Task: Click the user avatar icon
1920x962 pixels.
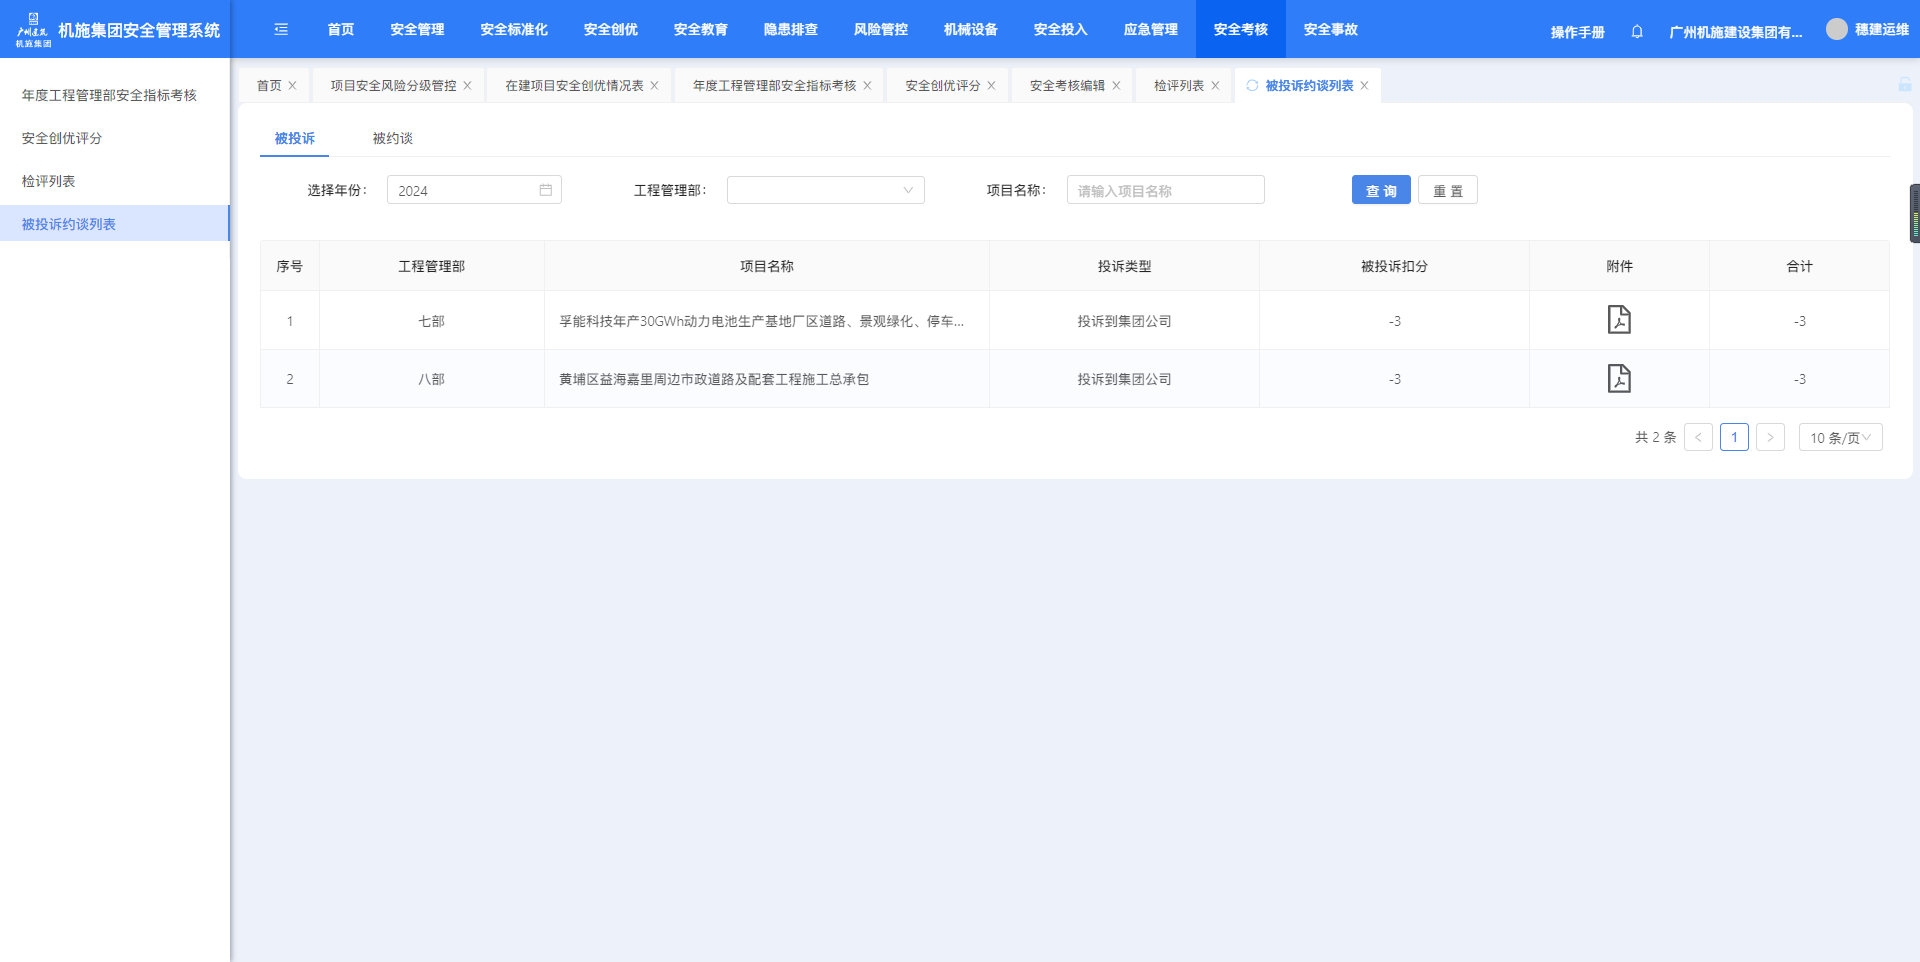Action: (1836, 30)
